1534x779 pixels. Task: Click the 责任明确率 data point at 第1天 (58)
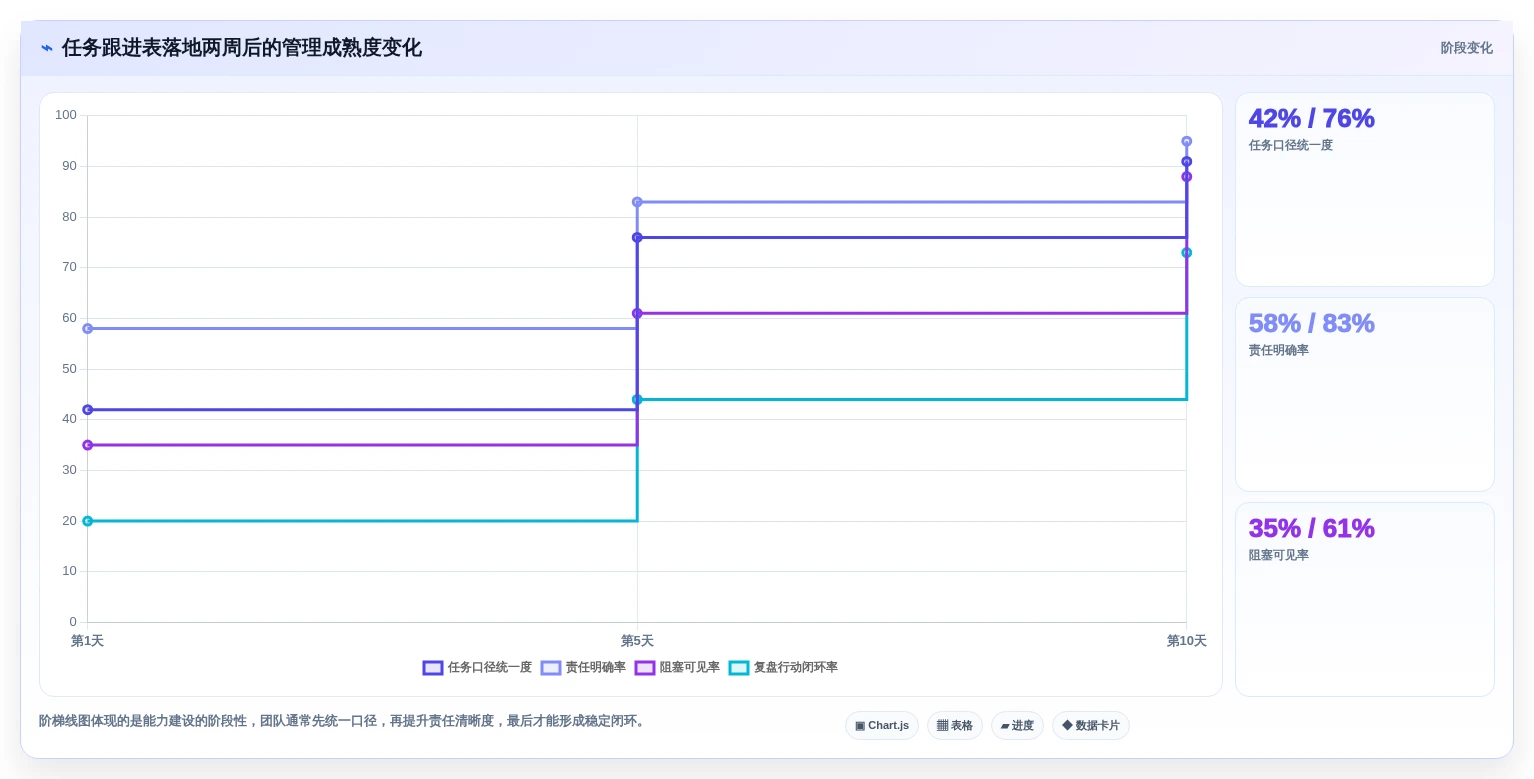(88, 328)
